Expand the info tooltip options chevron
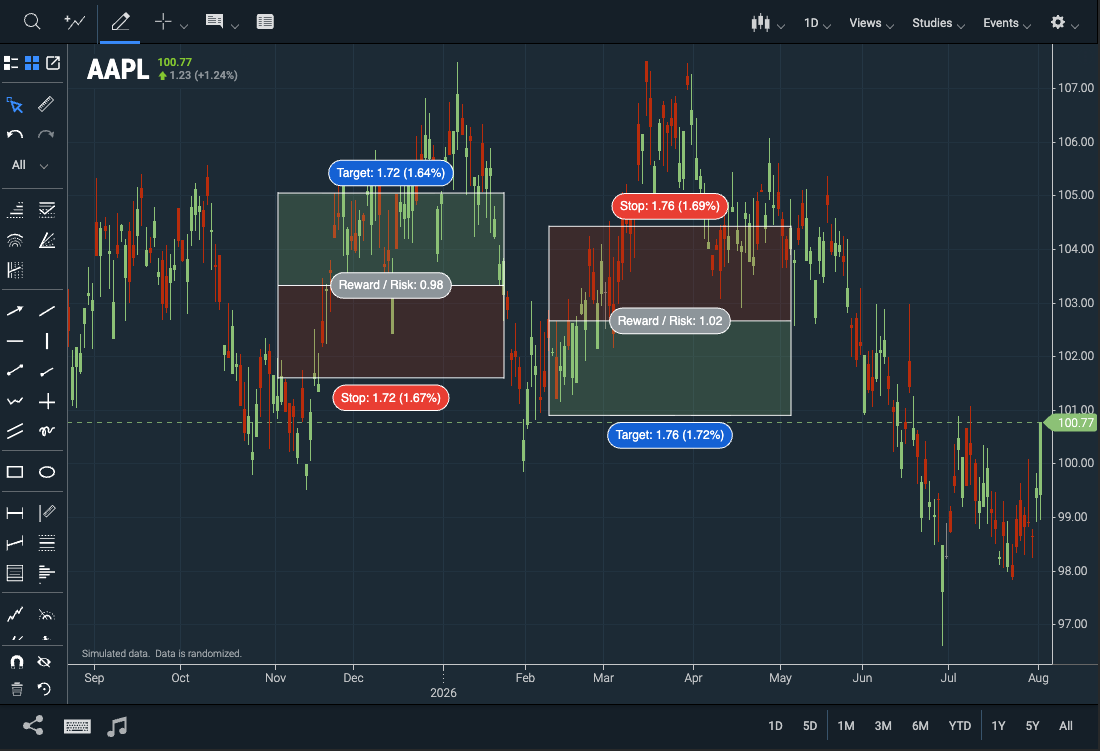Viewport: 1100px width, 751px height. pyautogui.click(x=235, y=26)
